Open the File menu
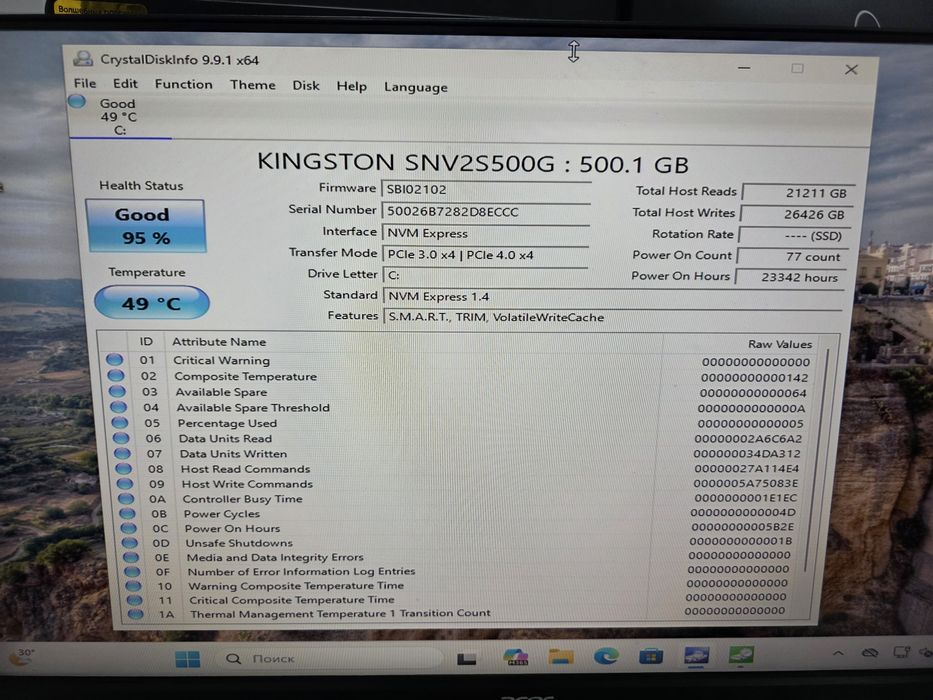The image size is (933, 700). point(84,83)
